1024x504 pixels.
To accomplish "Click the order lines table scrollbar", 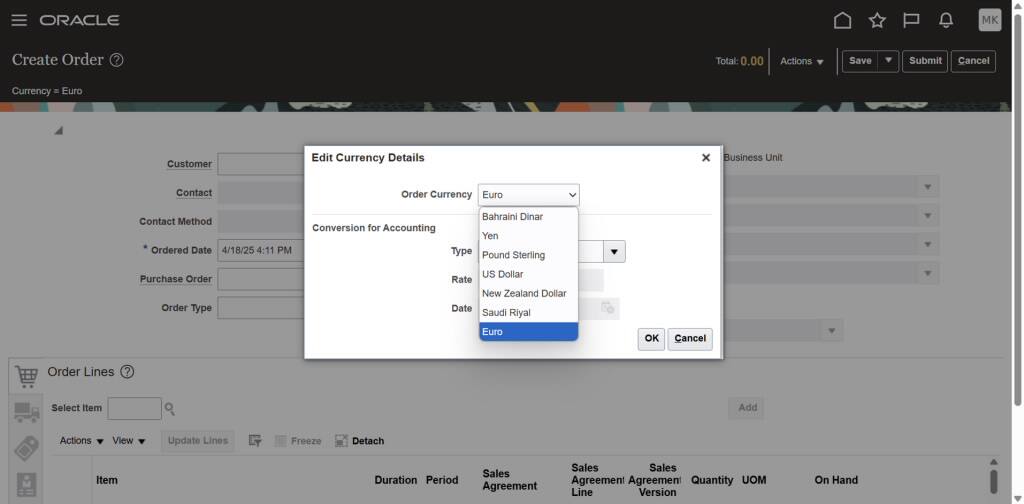I will (x=993, y=482).
